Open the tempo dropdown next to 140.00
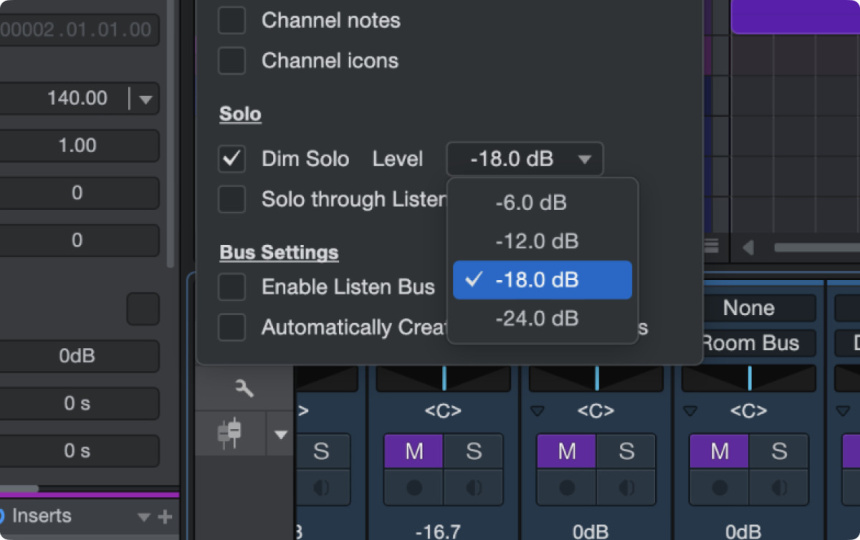Screen dimensions: 860x540 145,99
